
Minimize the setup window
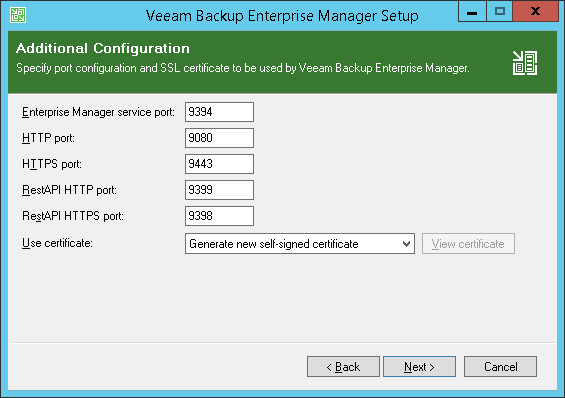pyautogui.click(x=472, y=12)
